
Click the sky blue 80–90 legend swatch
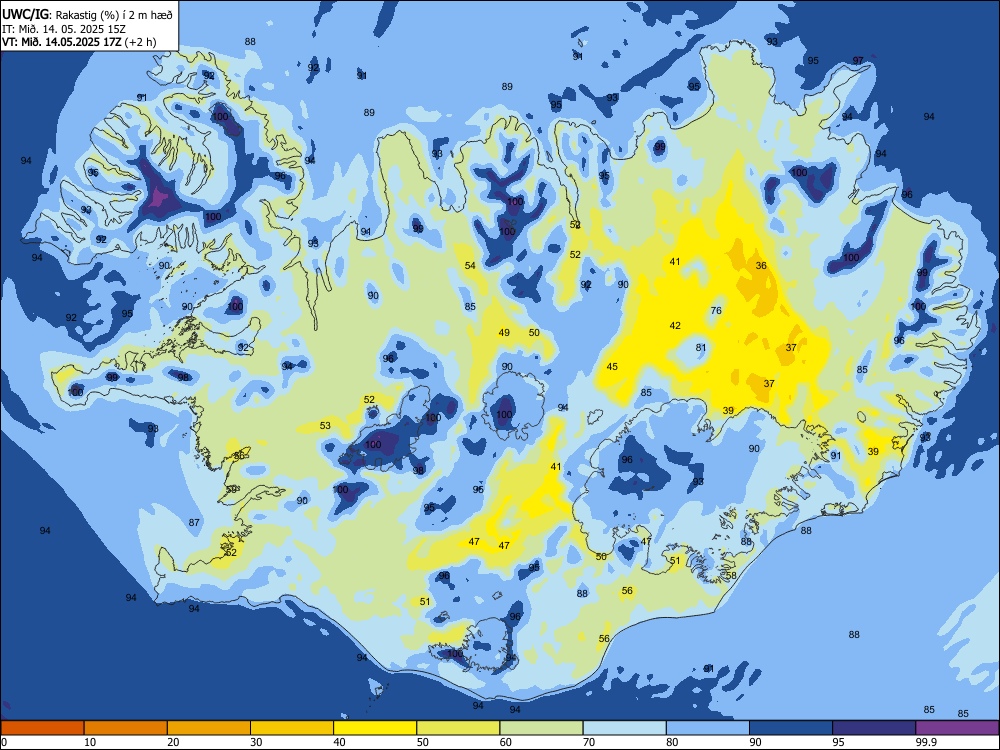point(708,728)
